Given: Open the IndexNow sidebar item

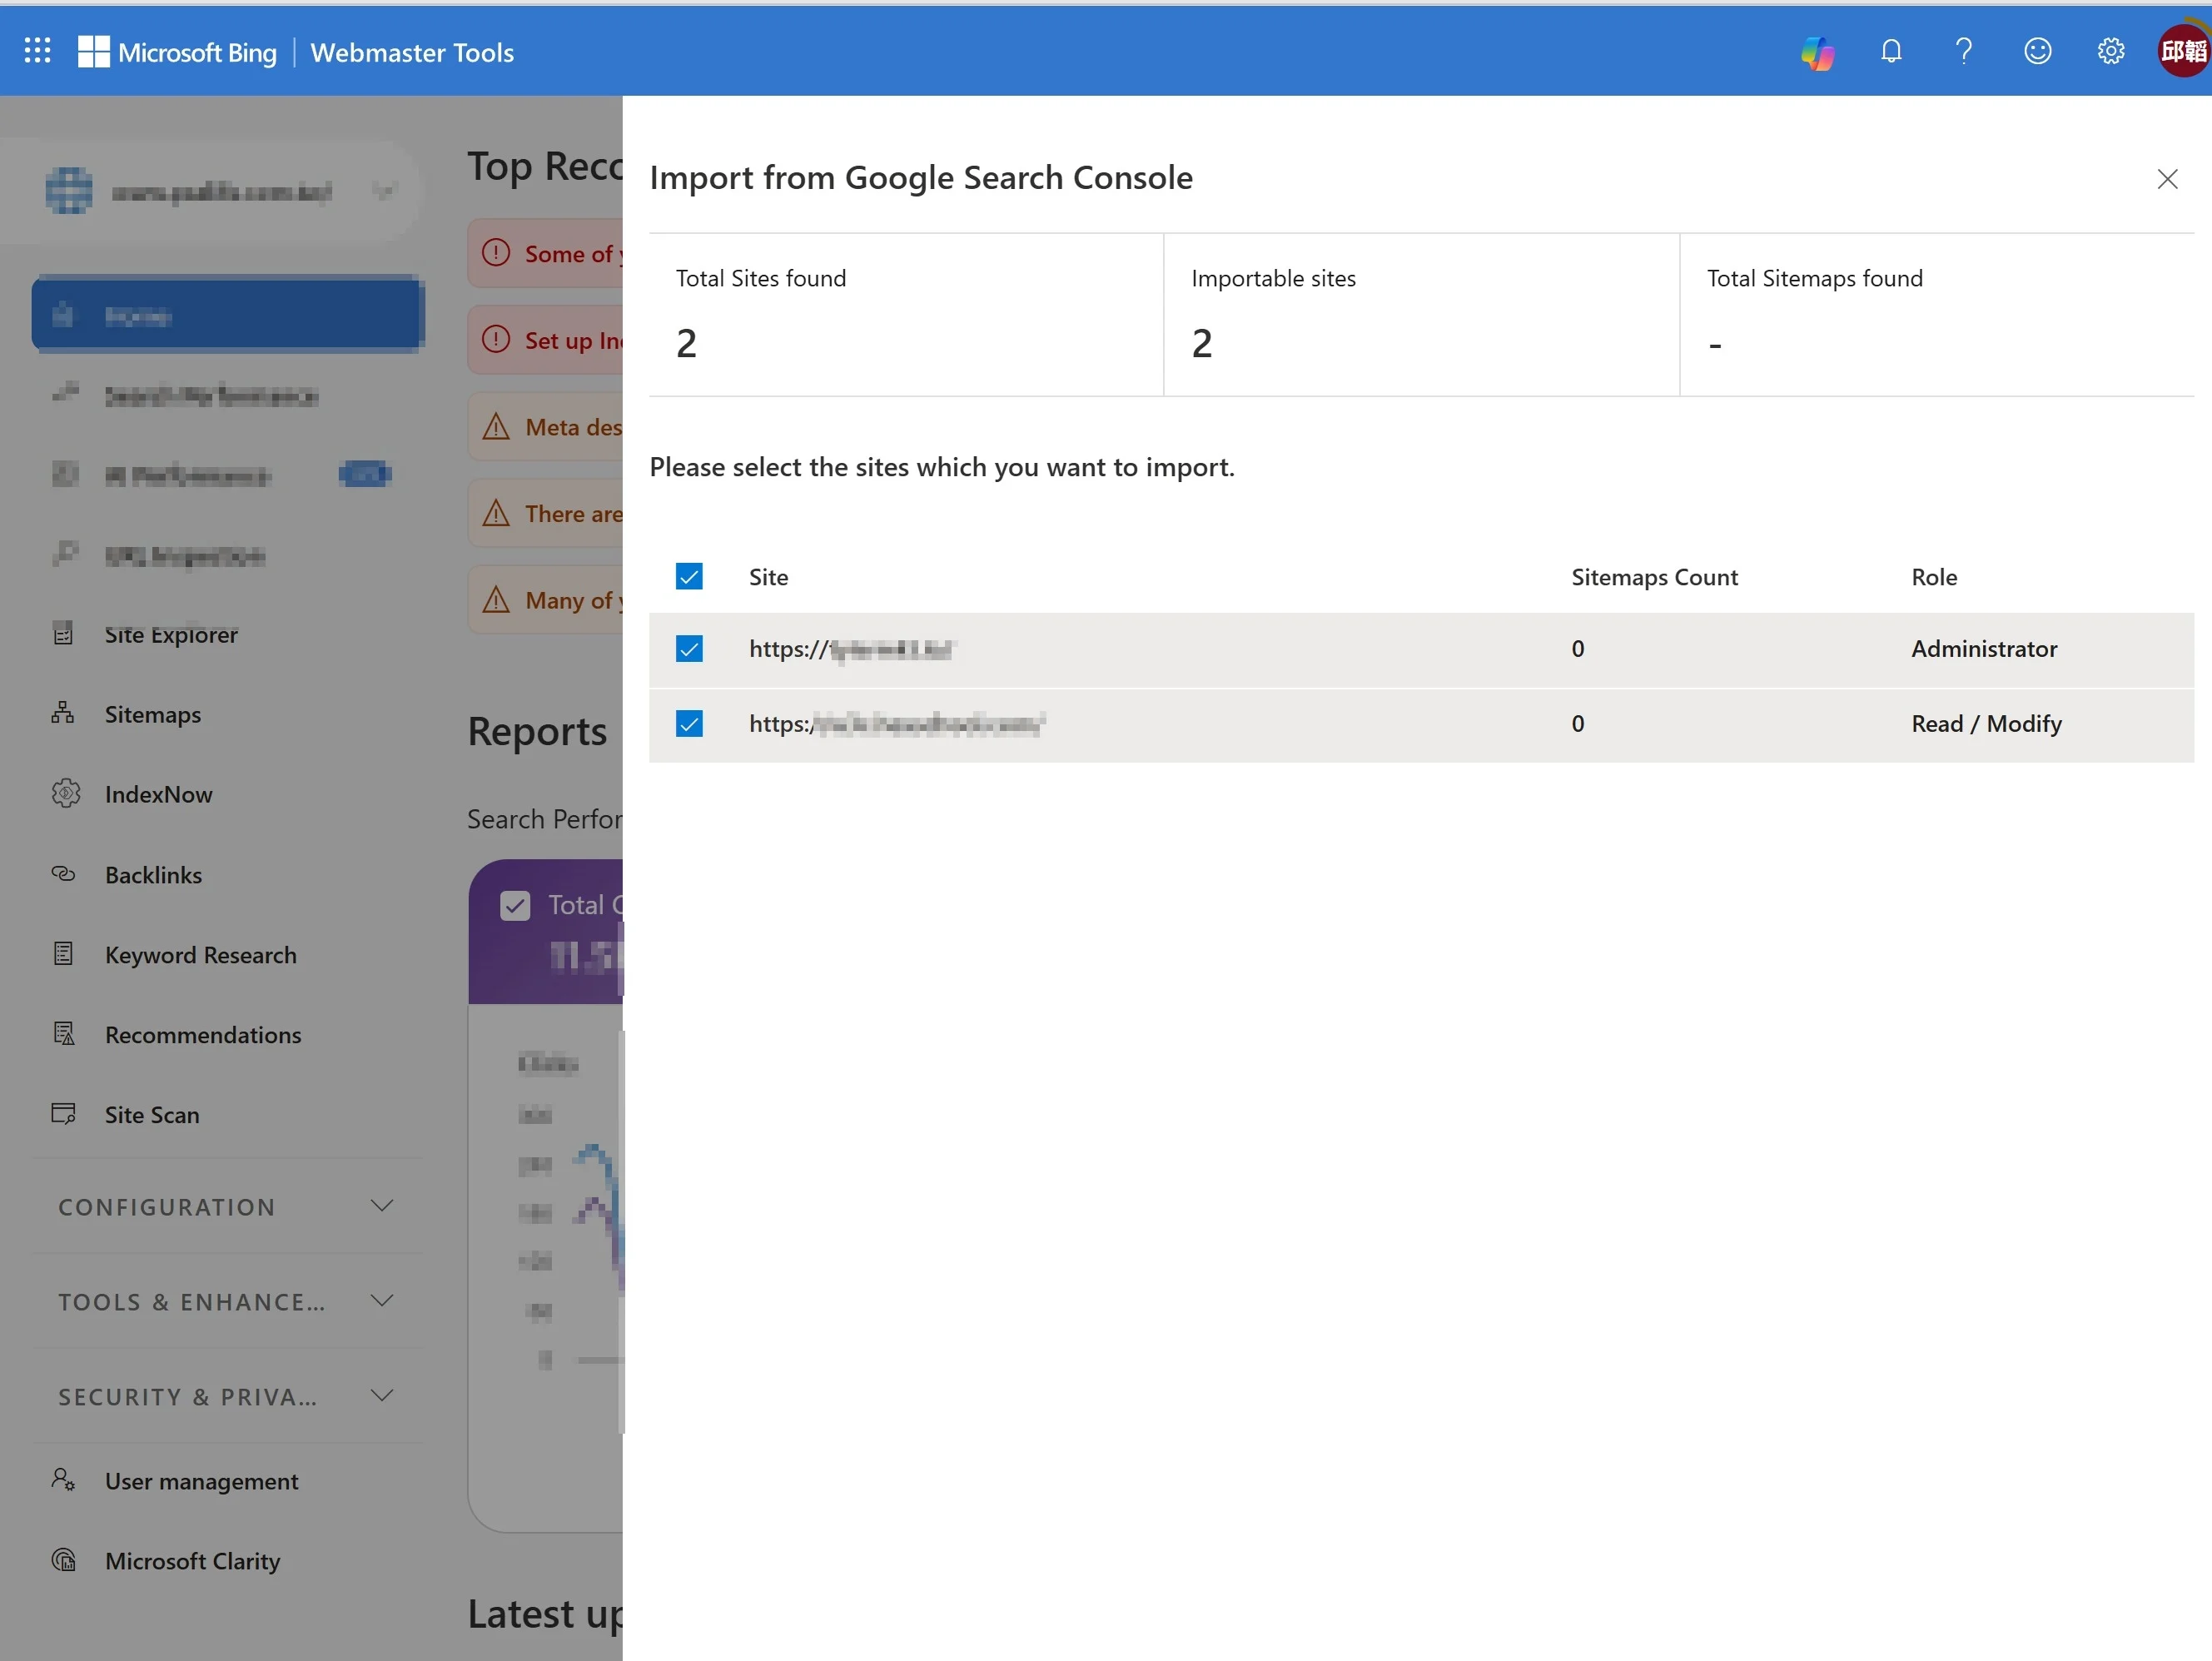Looking at the screenshot, I should click(158, 794).
